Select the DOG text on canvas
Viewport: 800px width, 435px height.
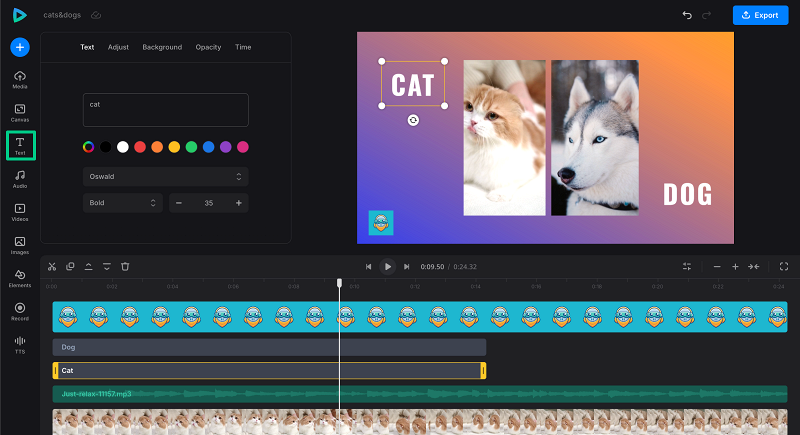pos(687,194)
